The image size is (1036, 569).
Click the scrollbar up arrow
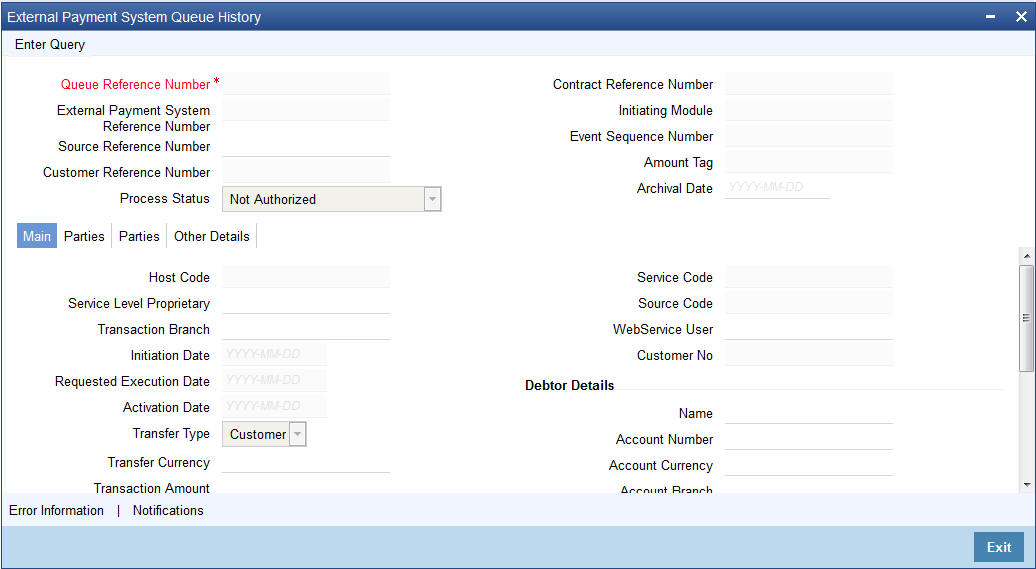(1027, 256)
